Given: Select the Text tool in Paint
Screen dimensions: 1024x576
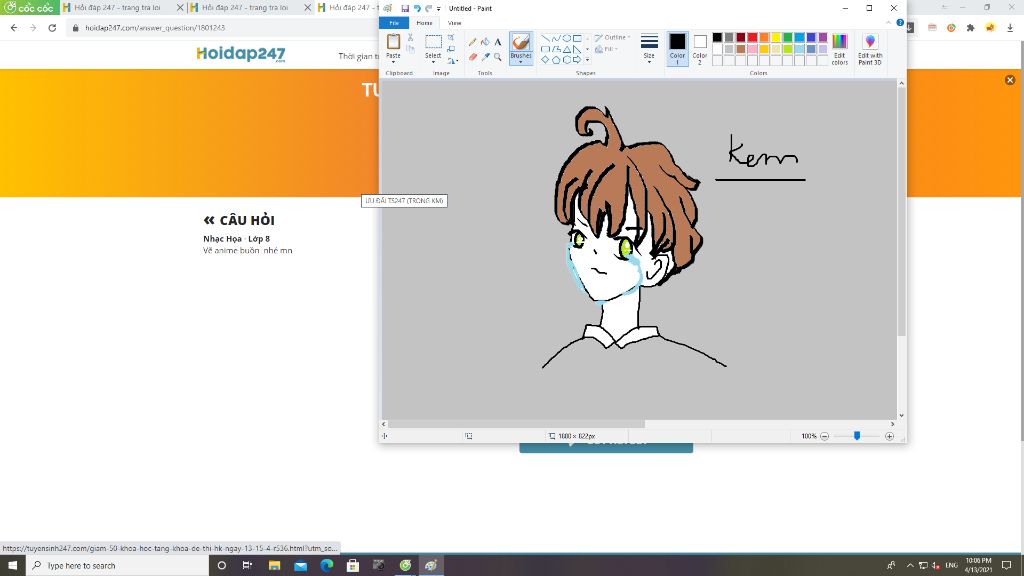Looking at the screenshot, I should 498,42.
